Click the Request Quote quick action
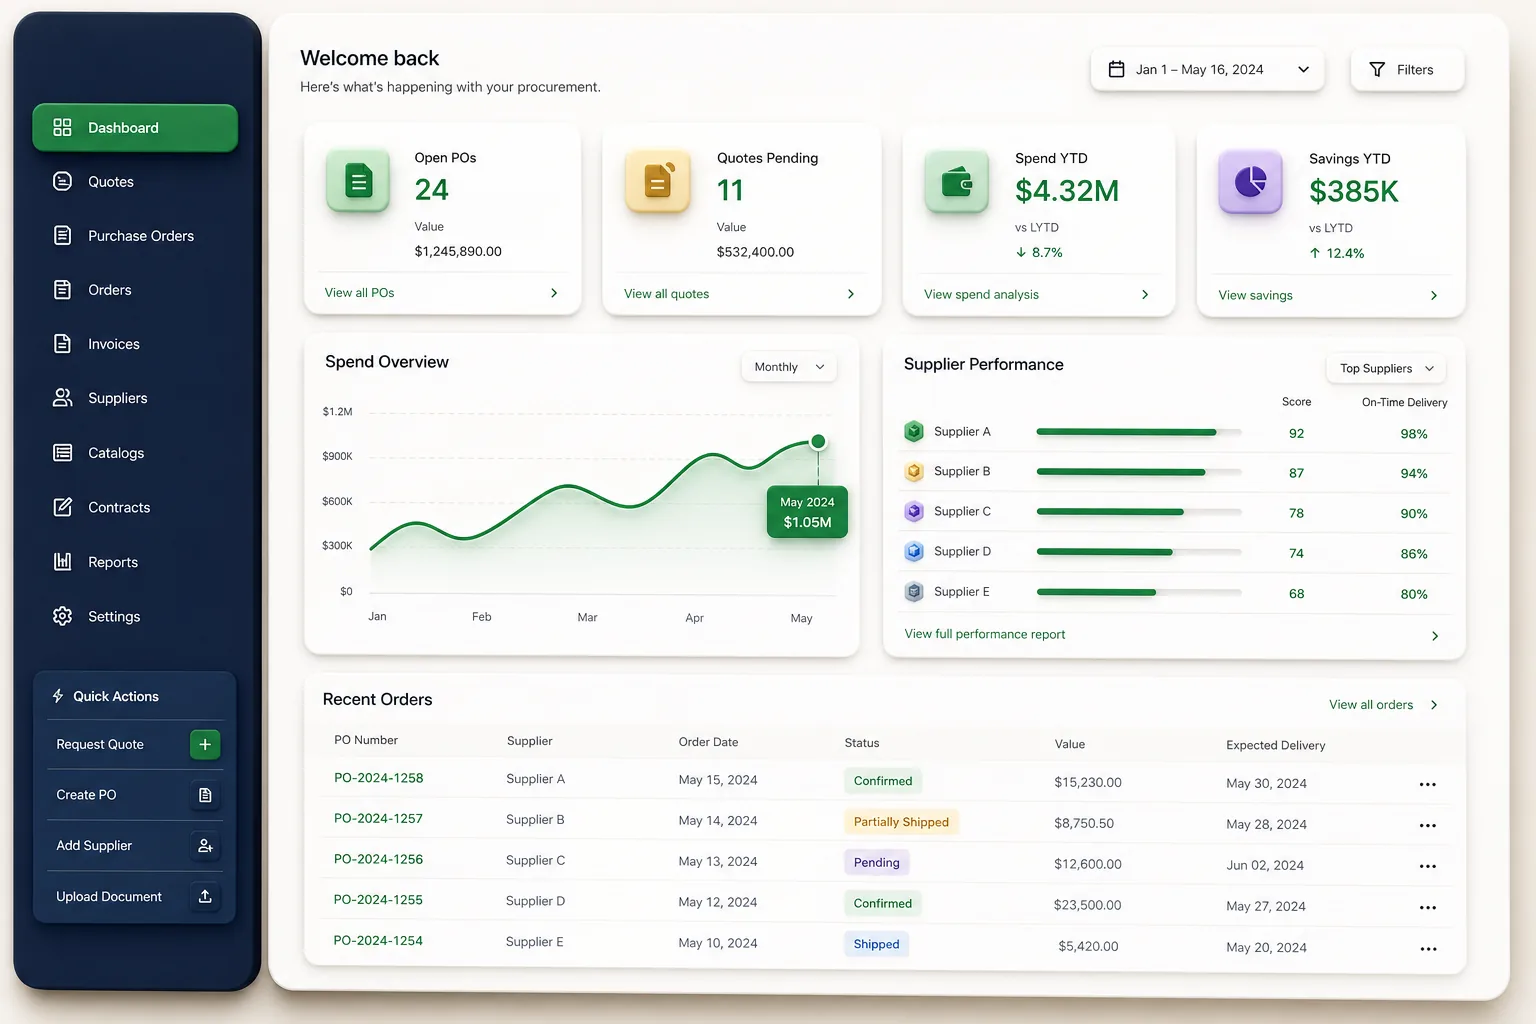The height and width of the screenshot is (1024, 1536). tap(134, 744)
